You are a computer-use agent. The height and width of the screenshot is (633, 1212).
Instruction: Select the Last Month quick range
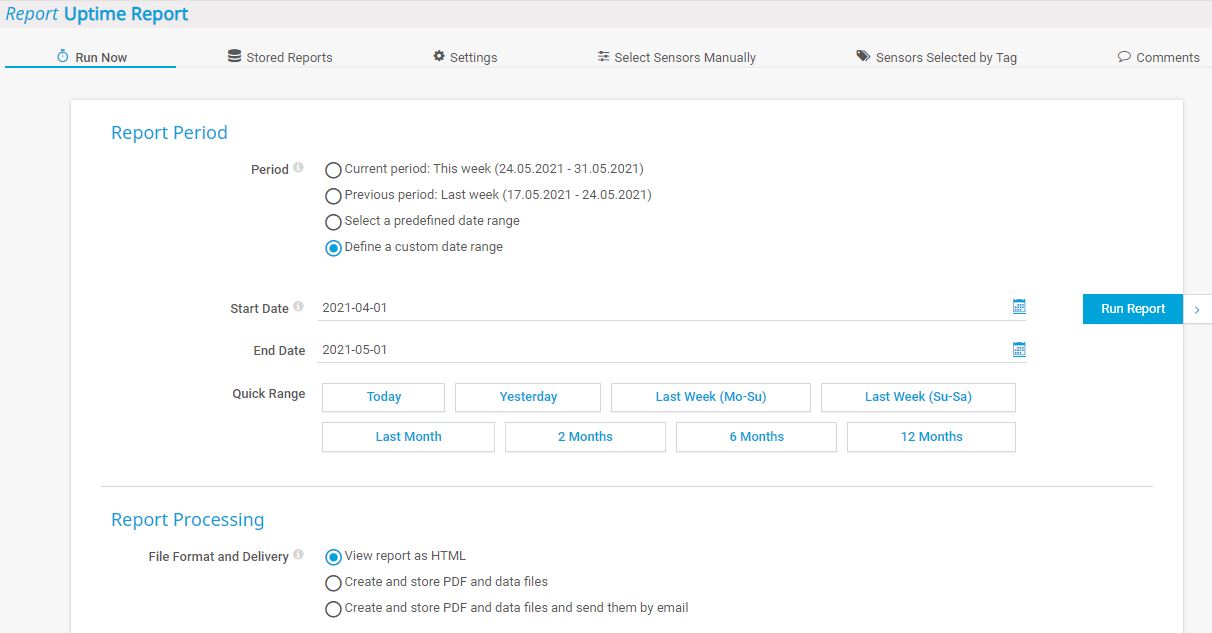[408, 436]
